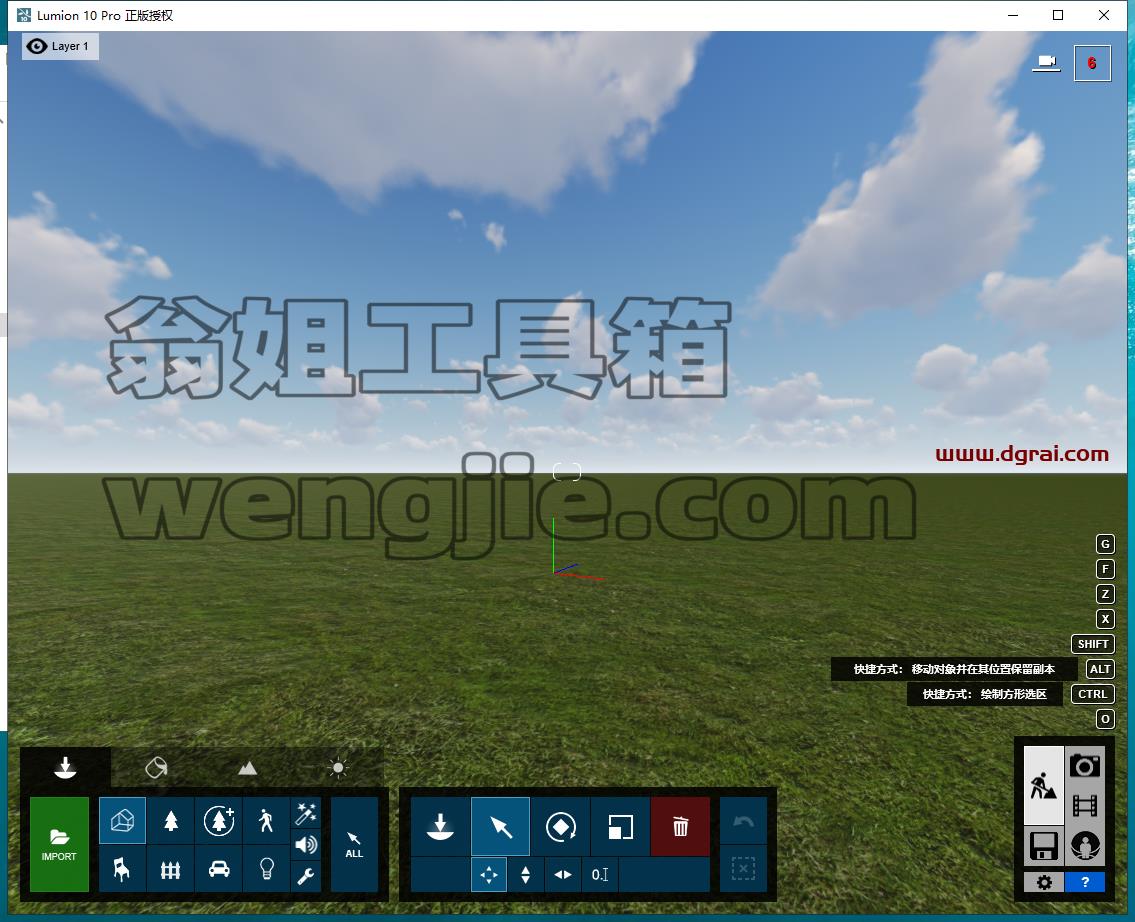Select the Utilities wrench category
The height and width of the screenshot is (922, 1135).
(x=305, y=876)
